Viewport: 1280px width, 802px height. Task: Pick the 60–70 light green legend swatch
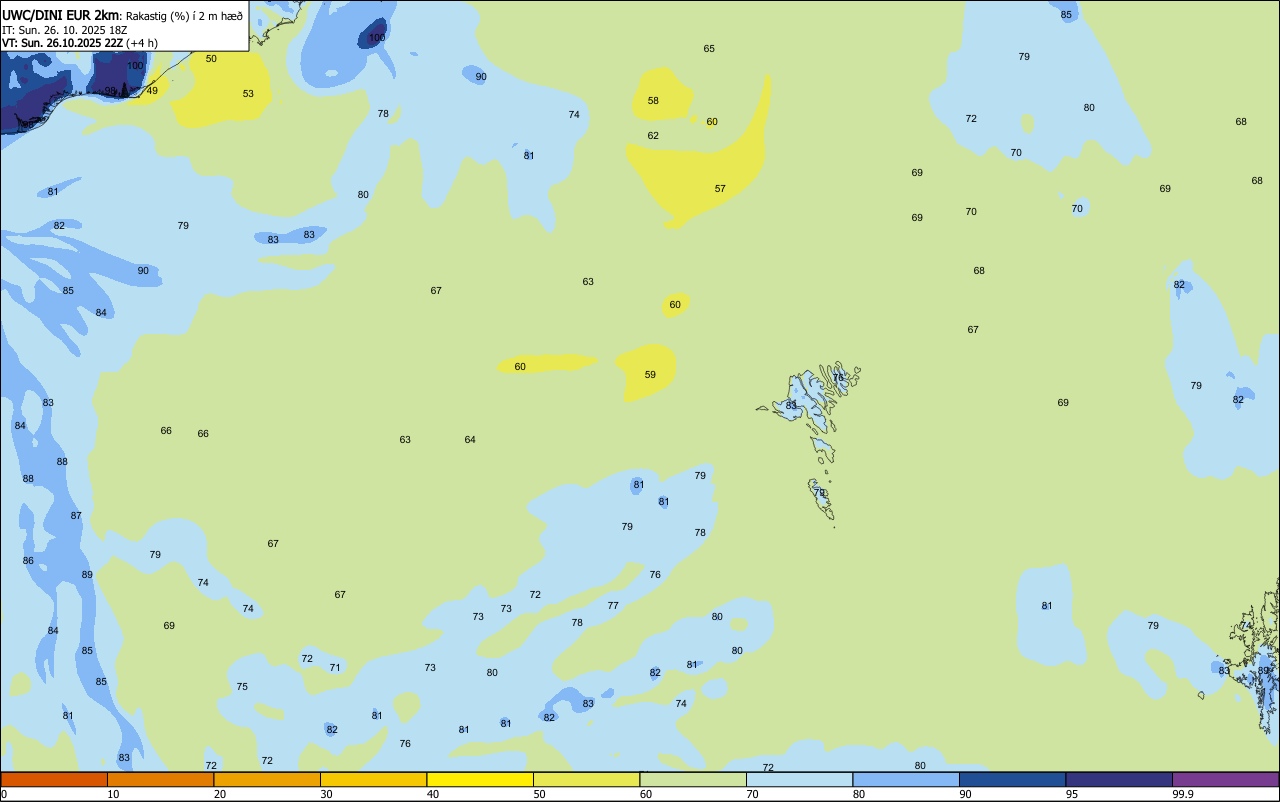pos(693,779)
